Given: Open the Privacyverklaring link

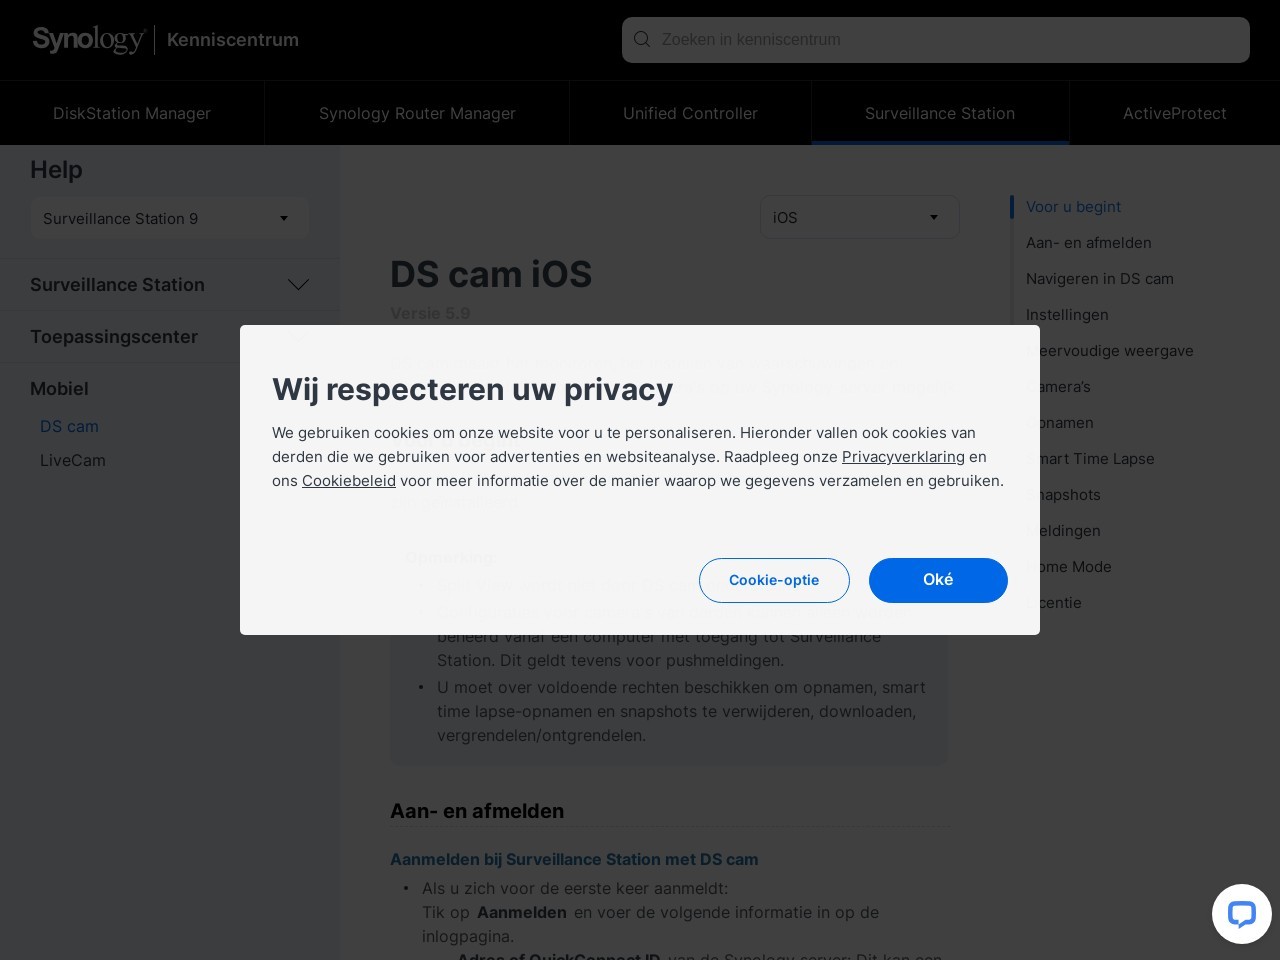Looking at the screenshot, I should 903,457.
